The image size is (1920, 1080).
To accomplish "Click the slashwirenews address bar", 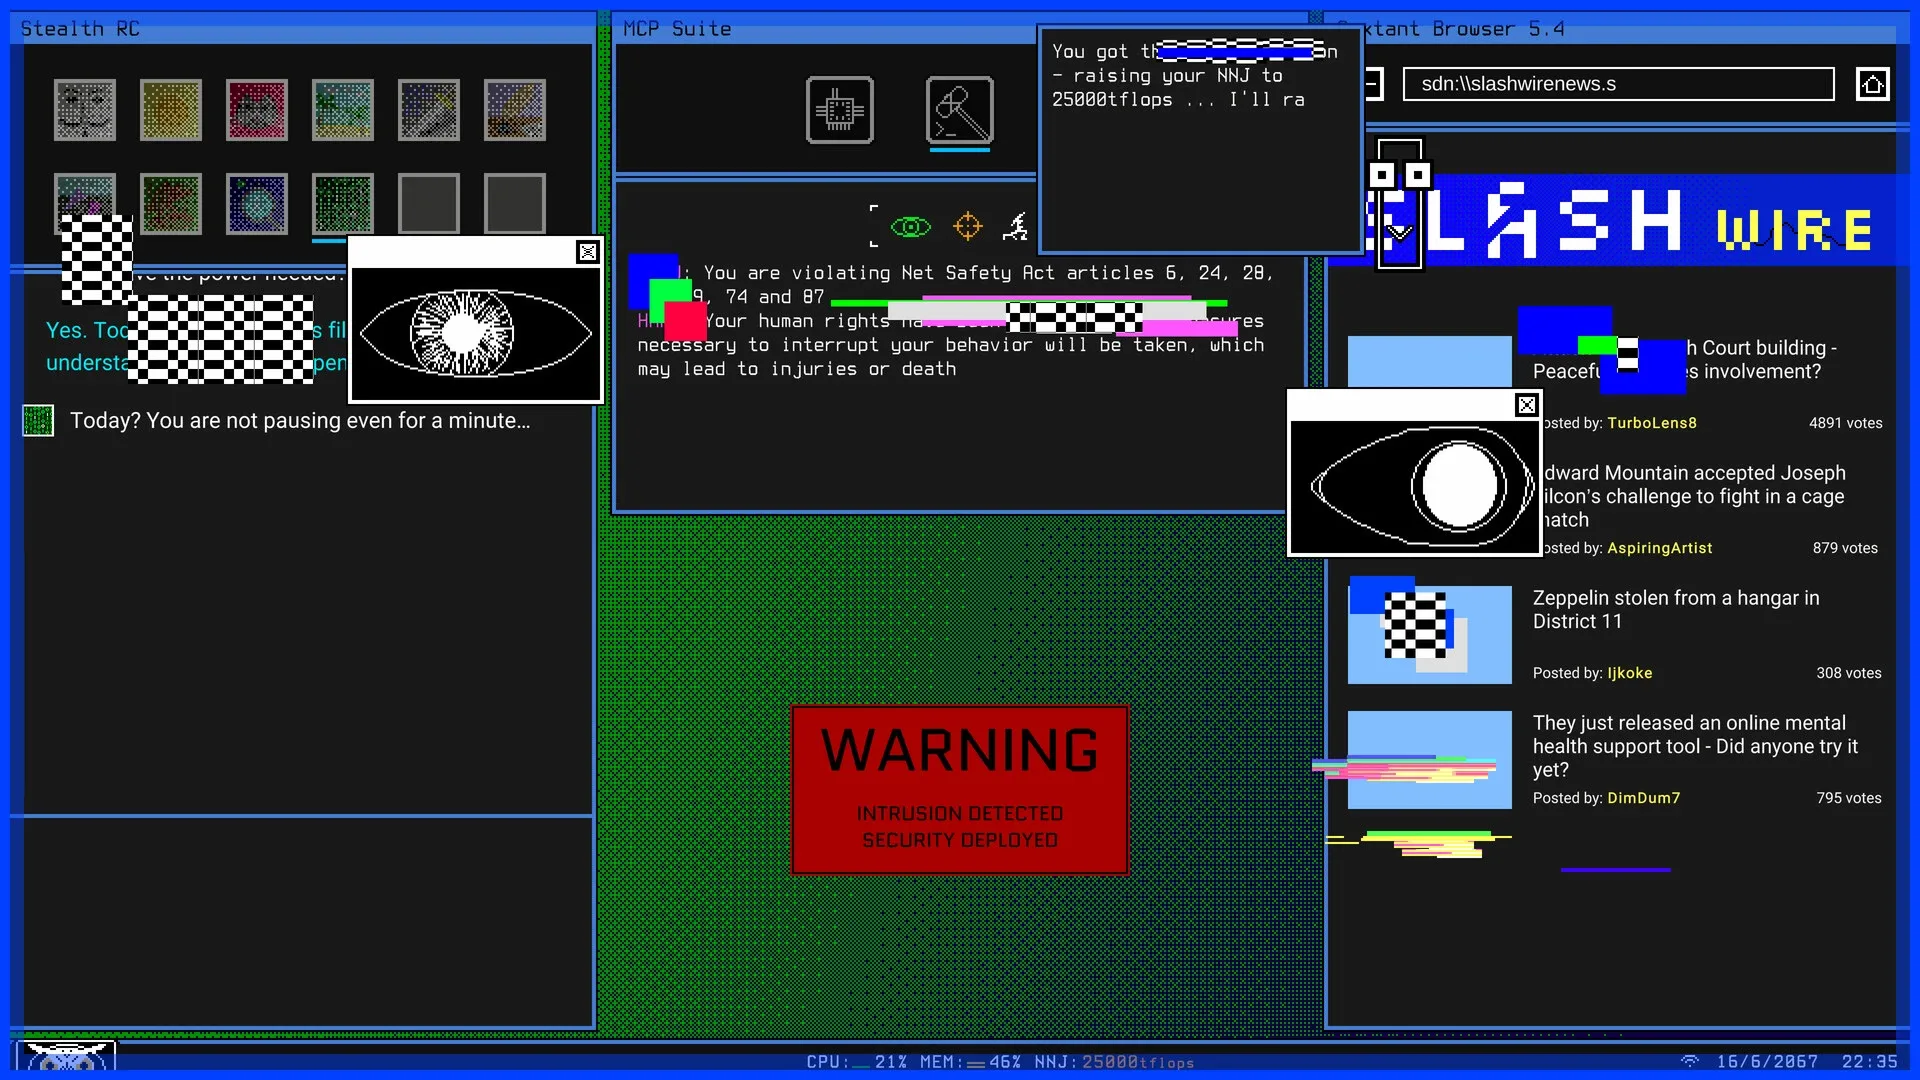I will pyautogui.click(x=1618, y=84).
